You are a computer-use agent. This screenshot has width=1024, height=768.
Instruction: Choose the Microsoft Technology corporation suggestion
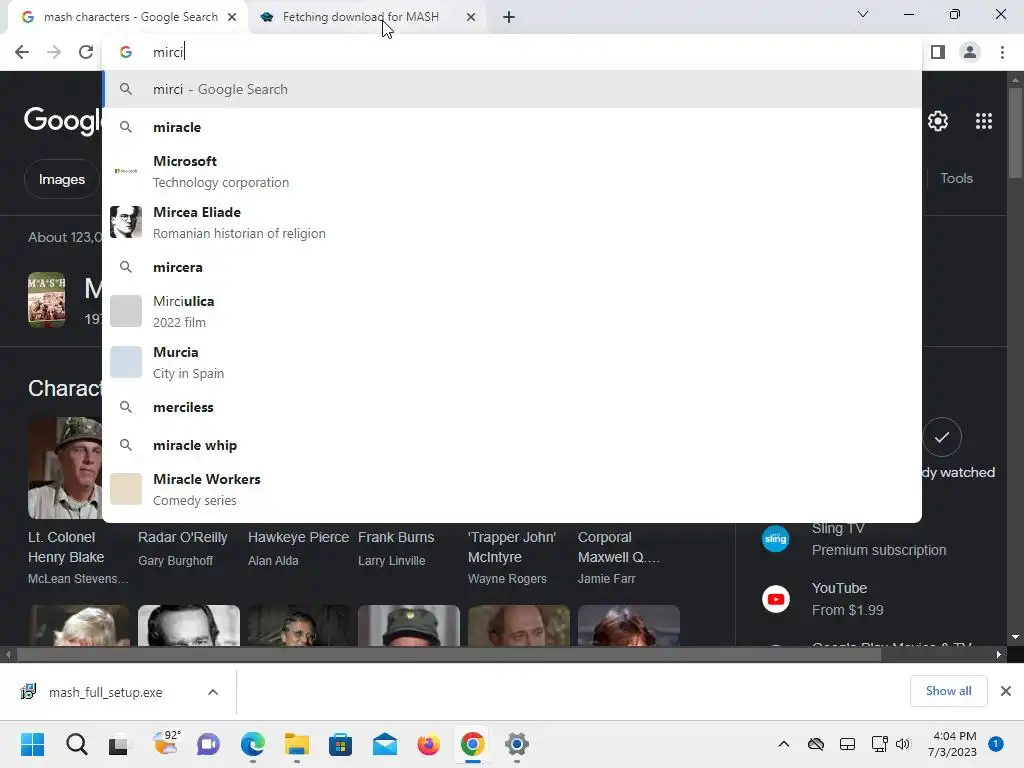(x=512, y=172)
